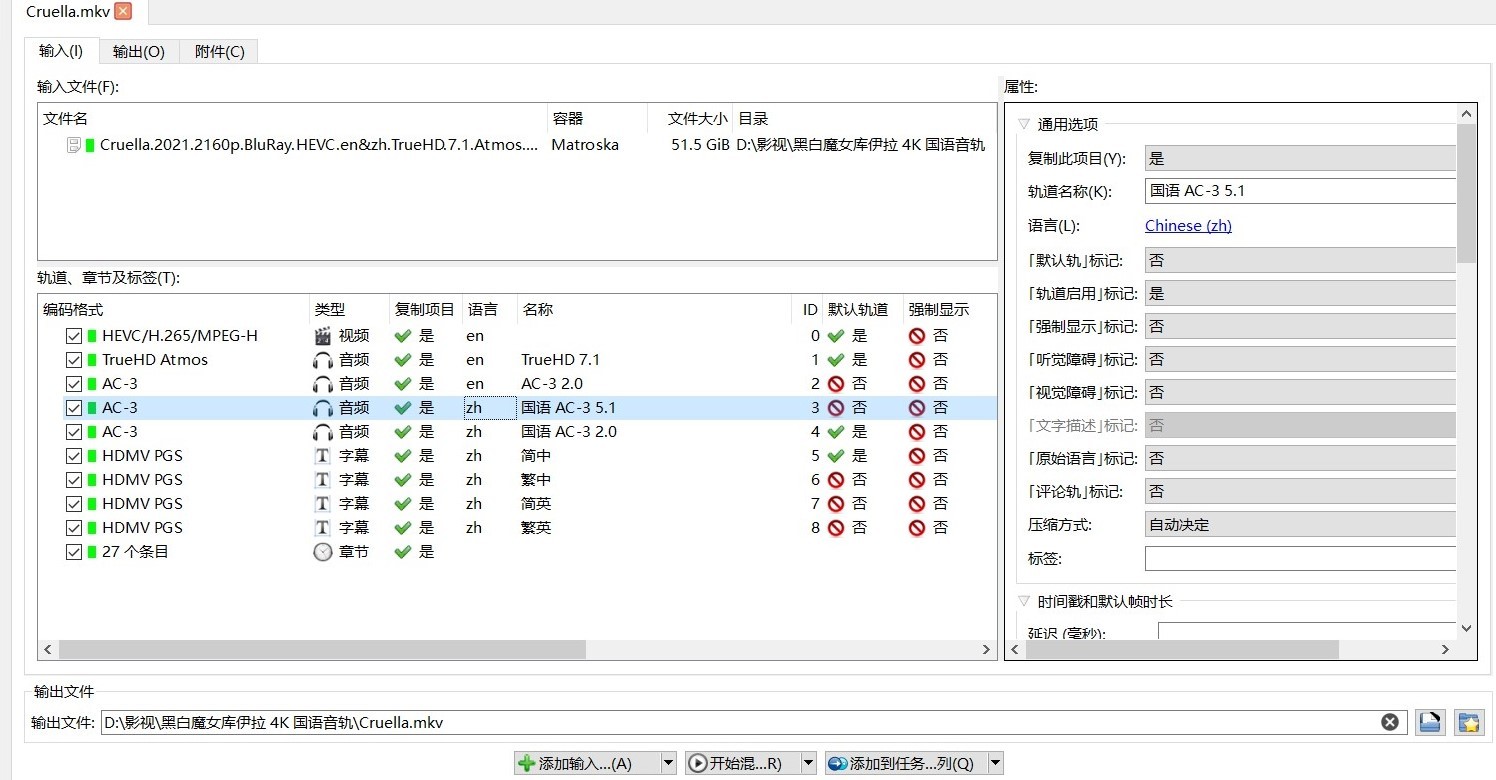Switch to the 输出(O) tab

pos(139,51)
